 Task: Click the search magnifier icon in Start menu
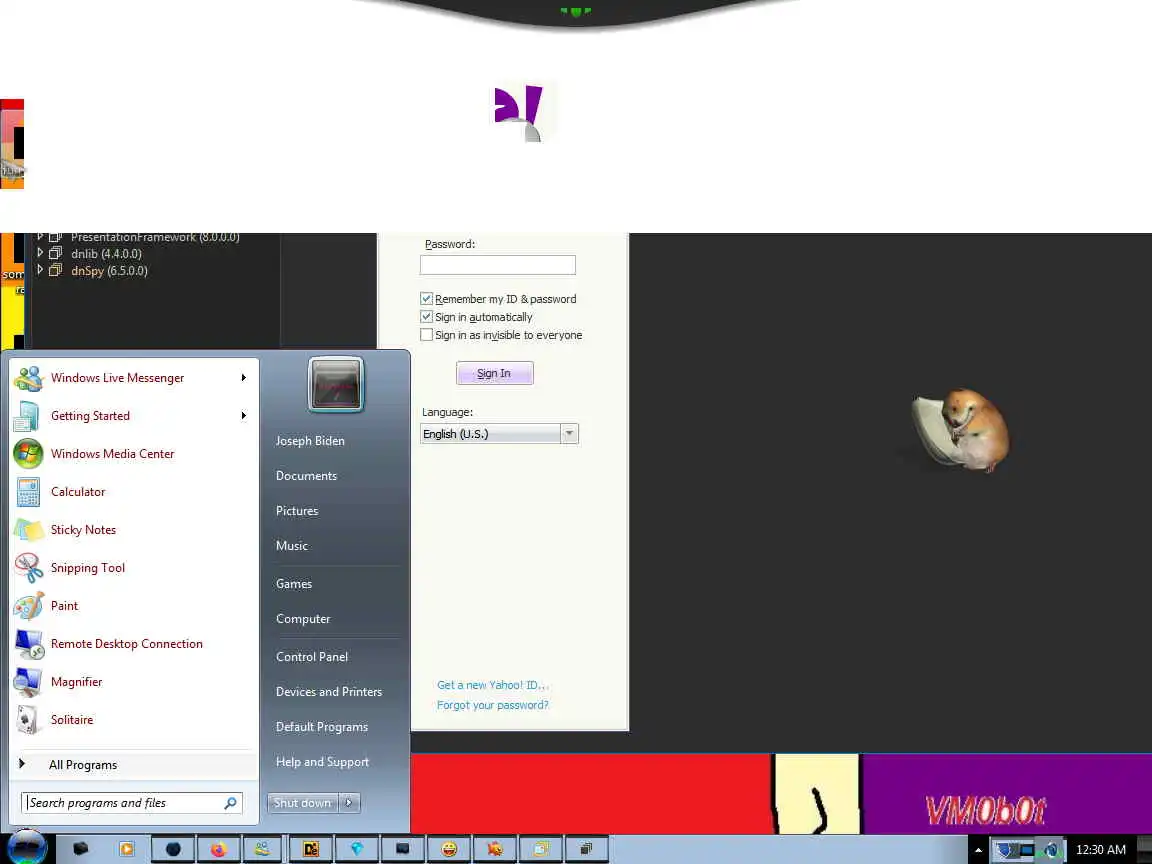coord(230,803)
